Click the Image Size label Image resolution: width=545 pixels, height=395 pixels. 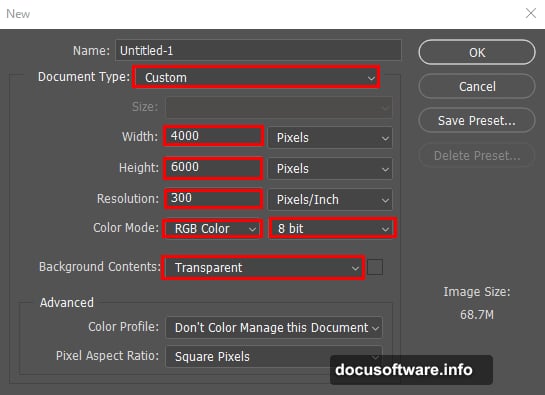(477, 291)
